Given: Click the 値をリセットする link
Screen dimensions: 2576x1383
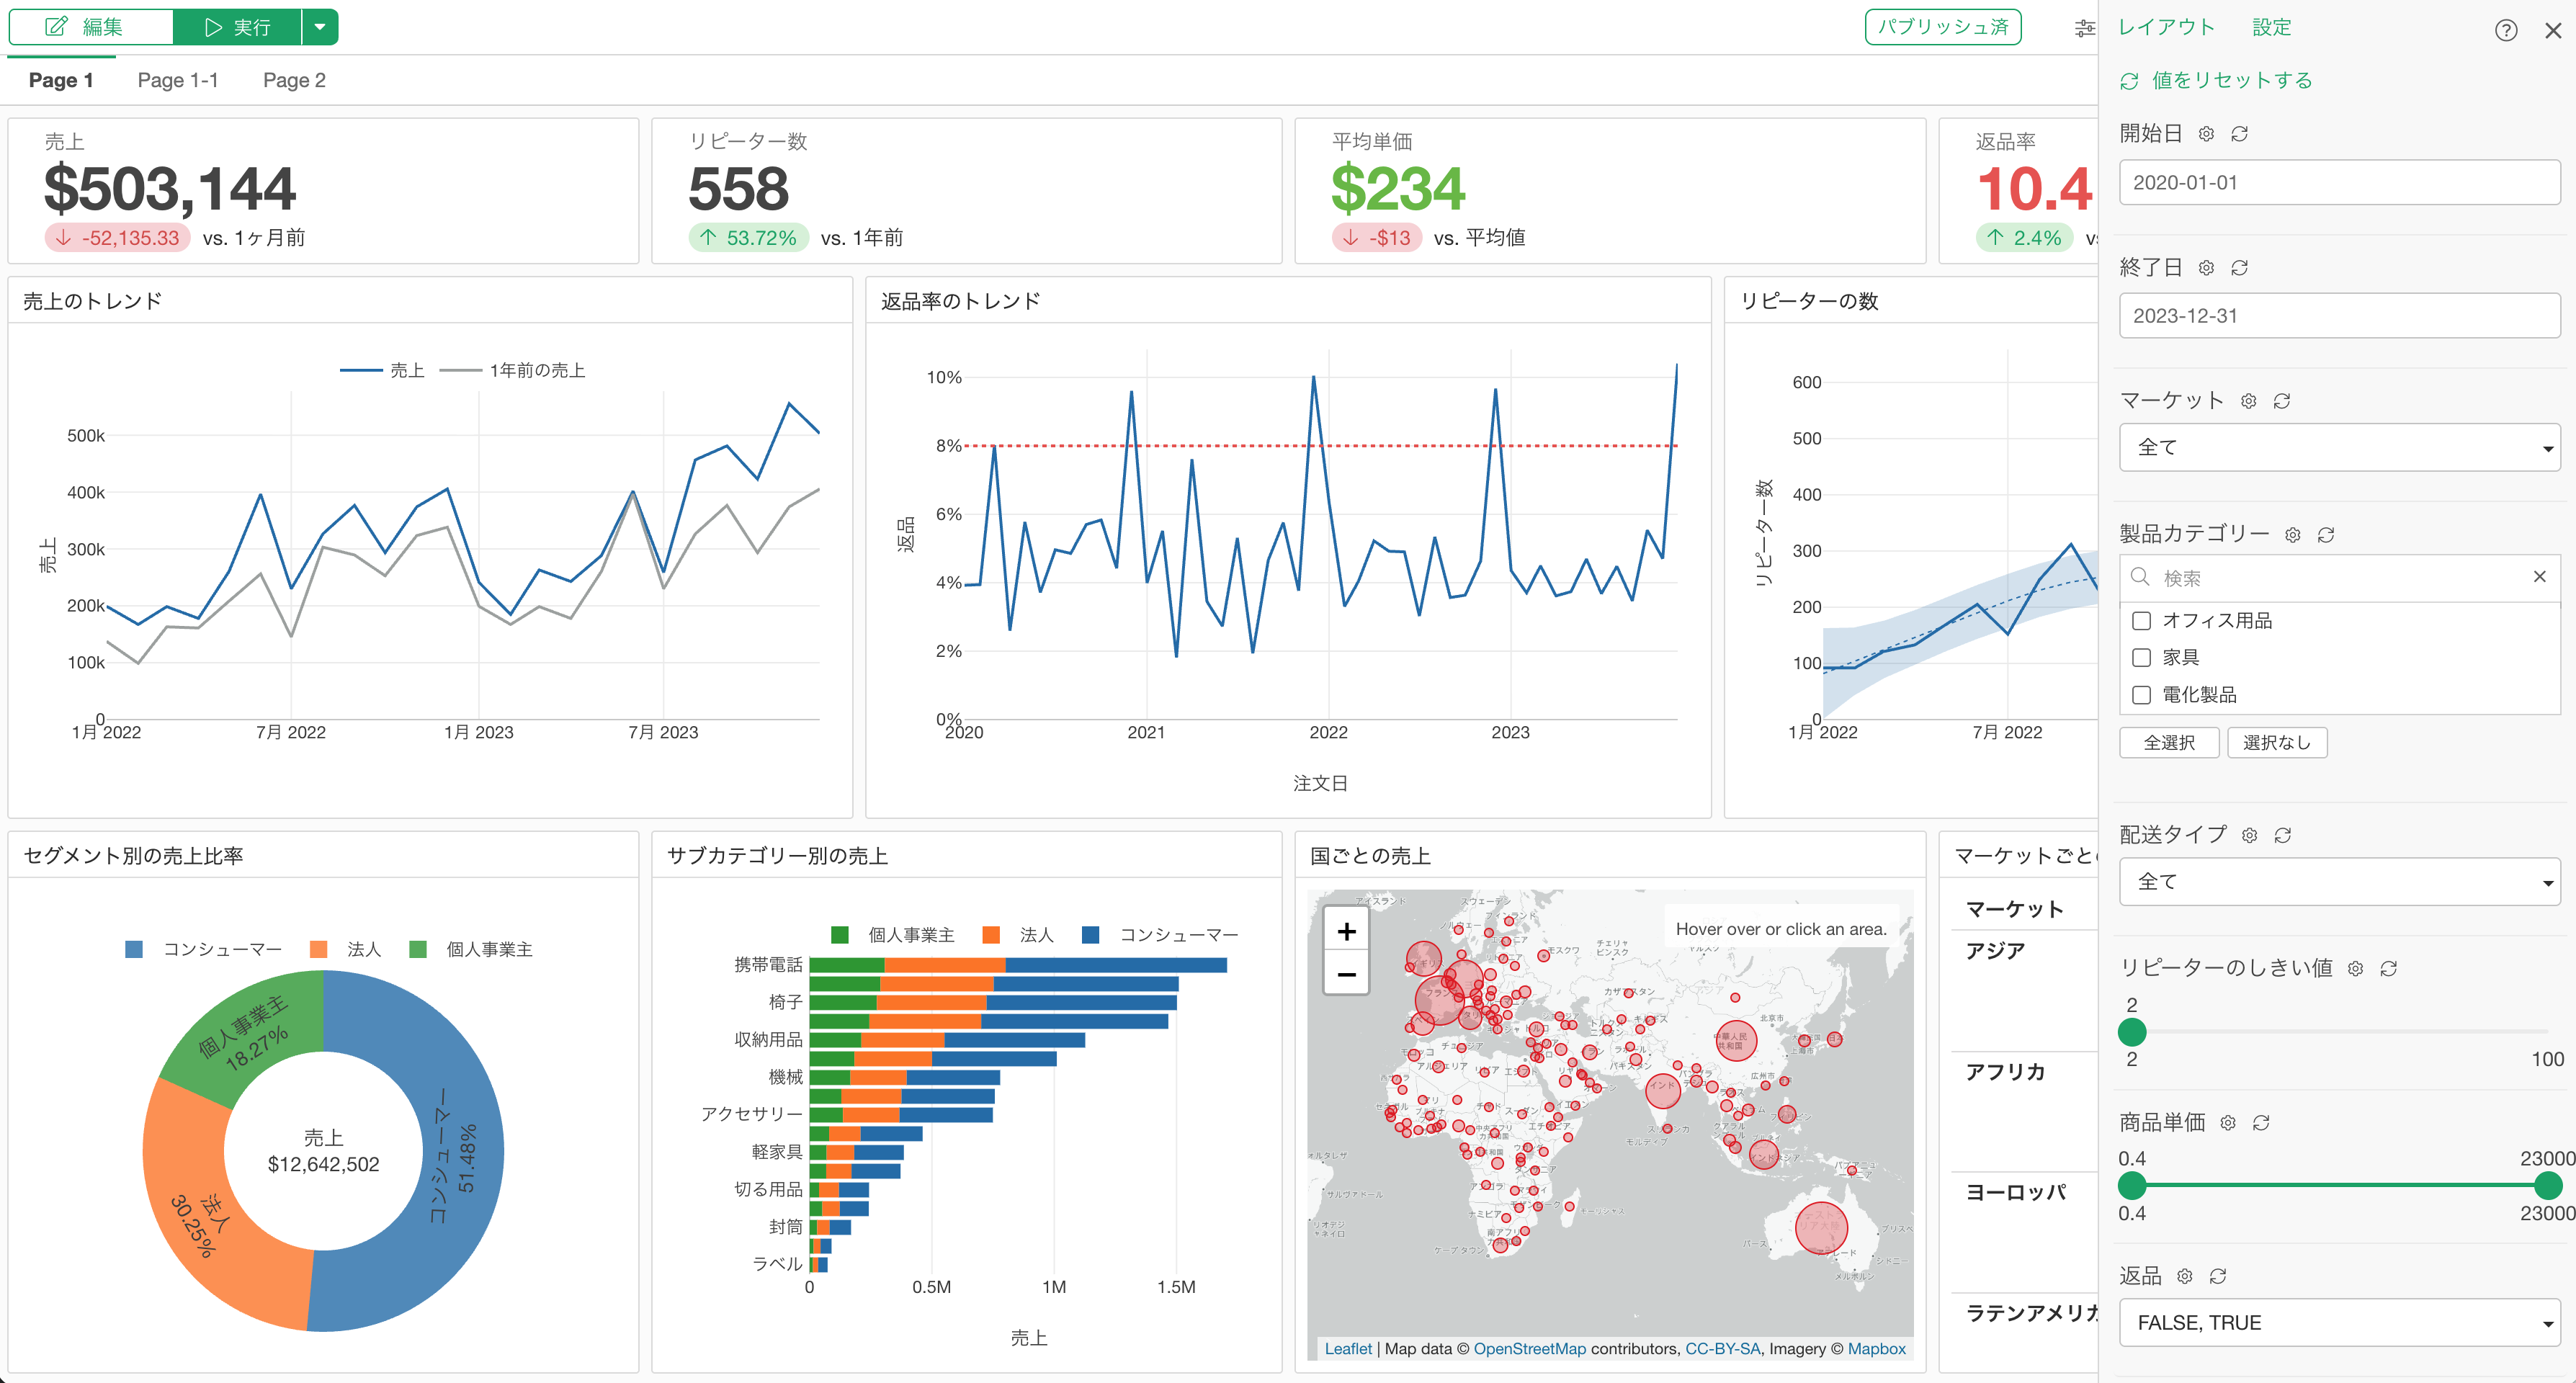Looking at the screenshot, I should coord(2231,80).
